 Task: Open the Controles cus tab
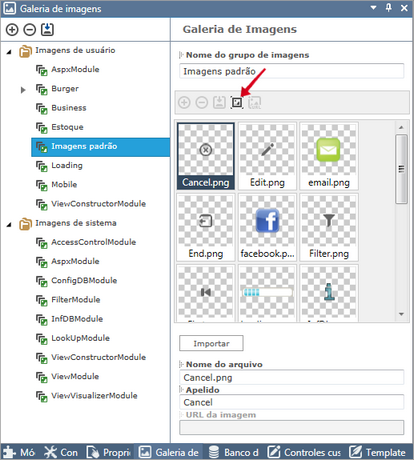(x=305, y=452)
